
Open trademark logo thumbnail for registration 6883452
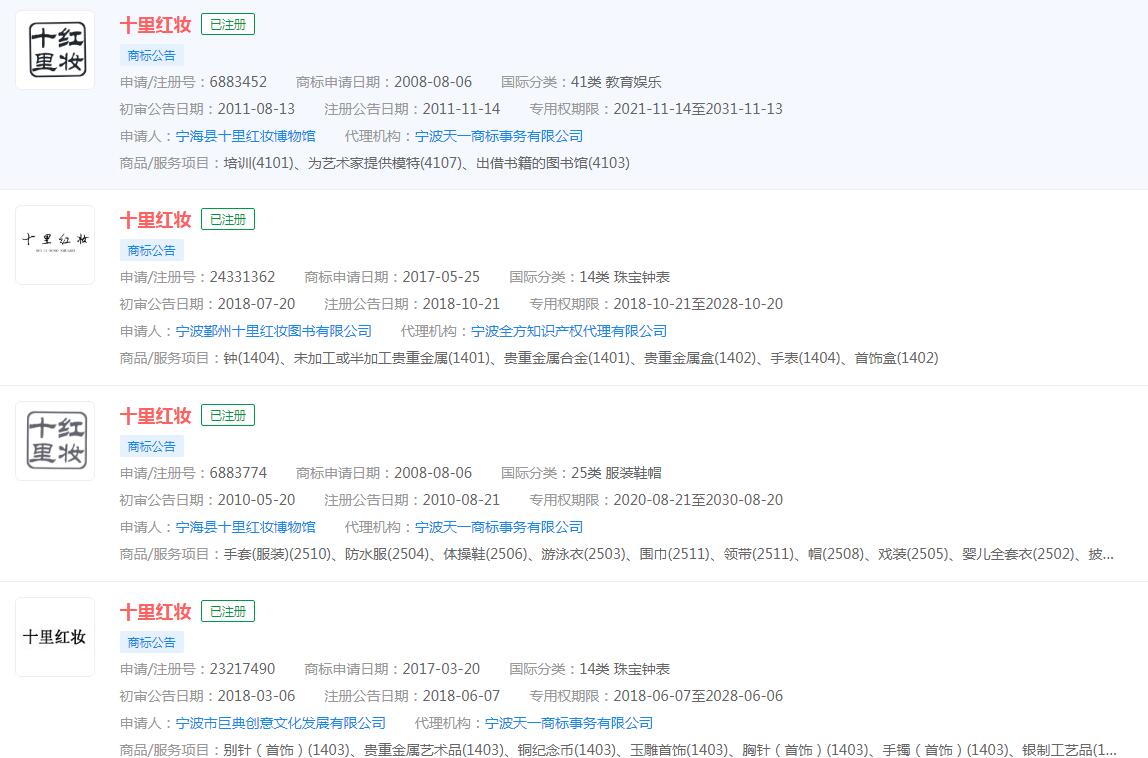coord(55,50)
